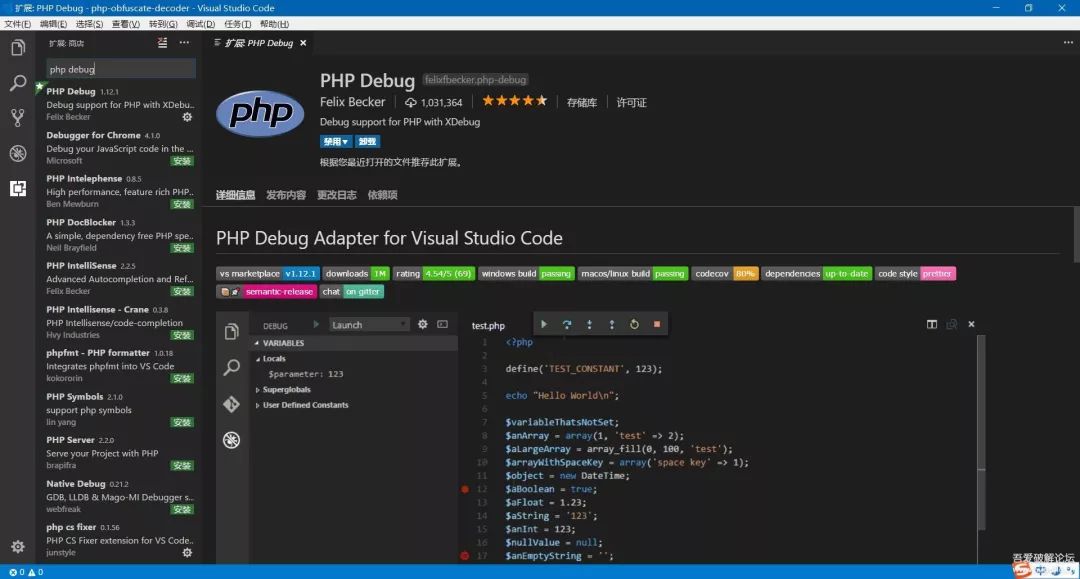Image resolution: width=1080 pixels, height=579 pixels.
Task: Install the Debugger for Chrome extension
Action: pos(182,161)
